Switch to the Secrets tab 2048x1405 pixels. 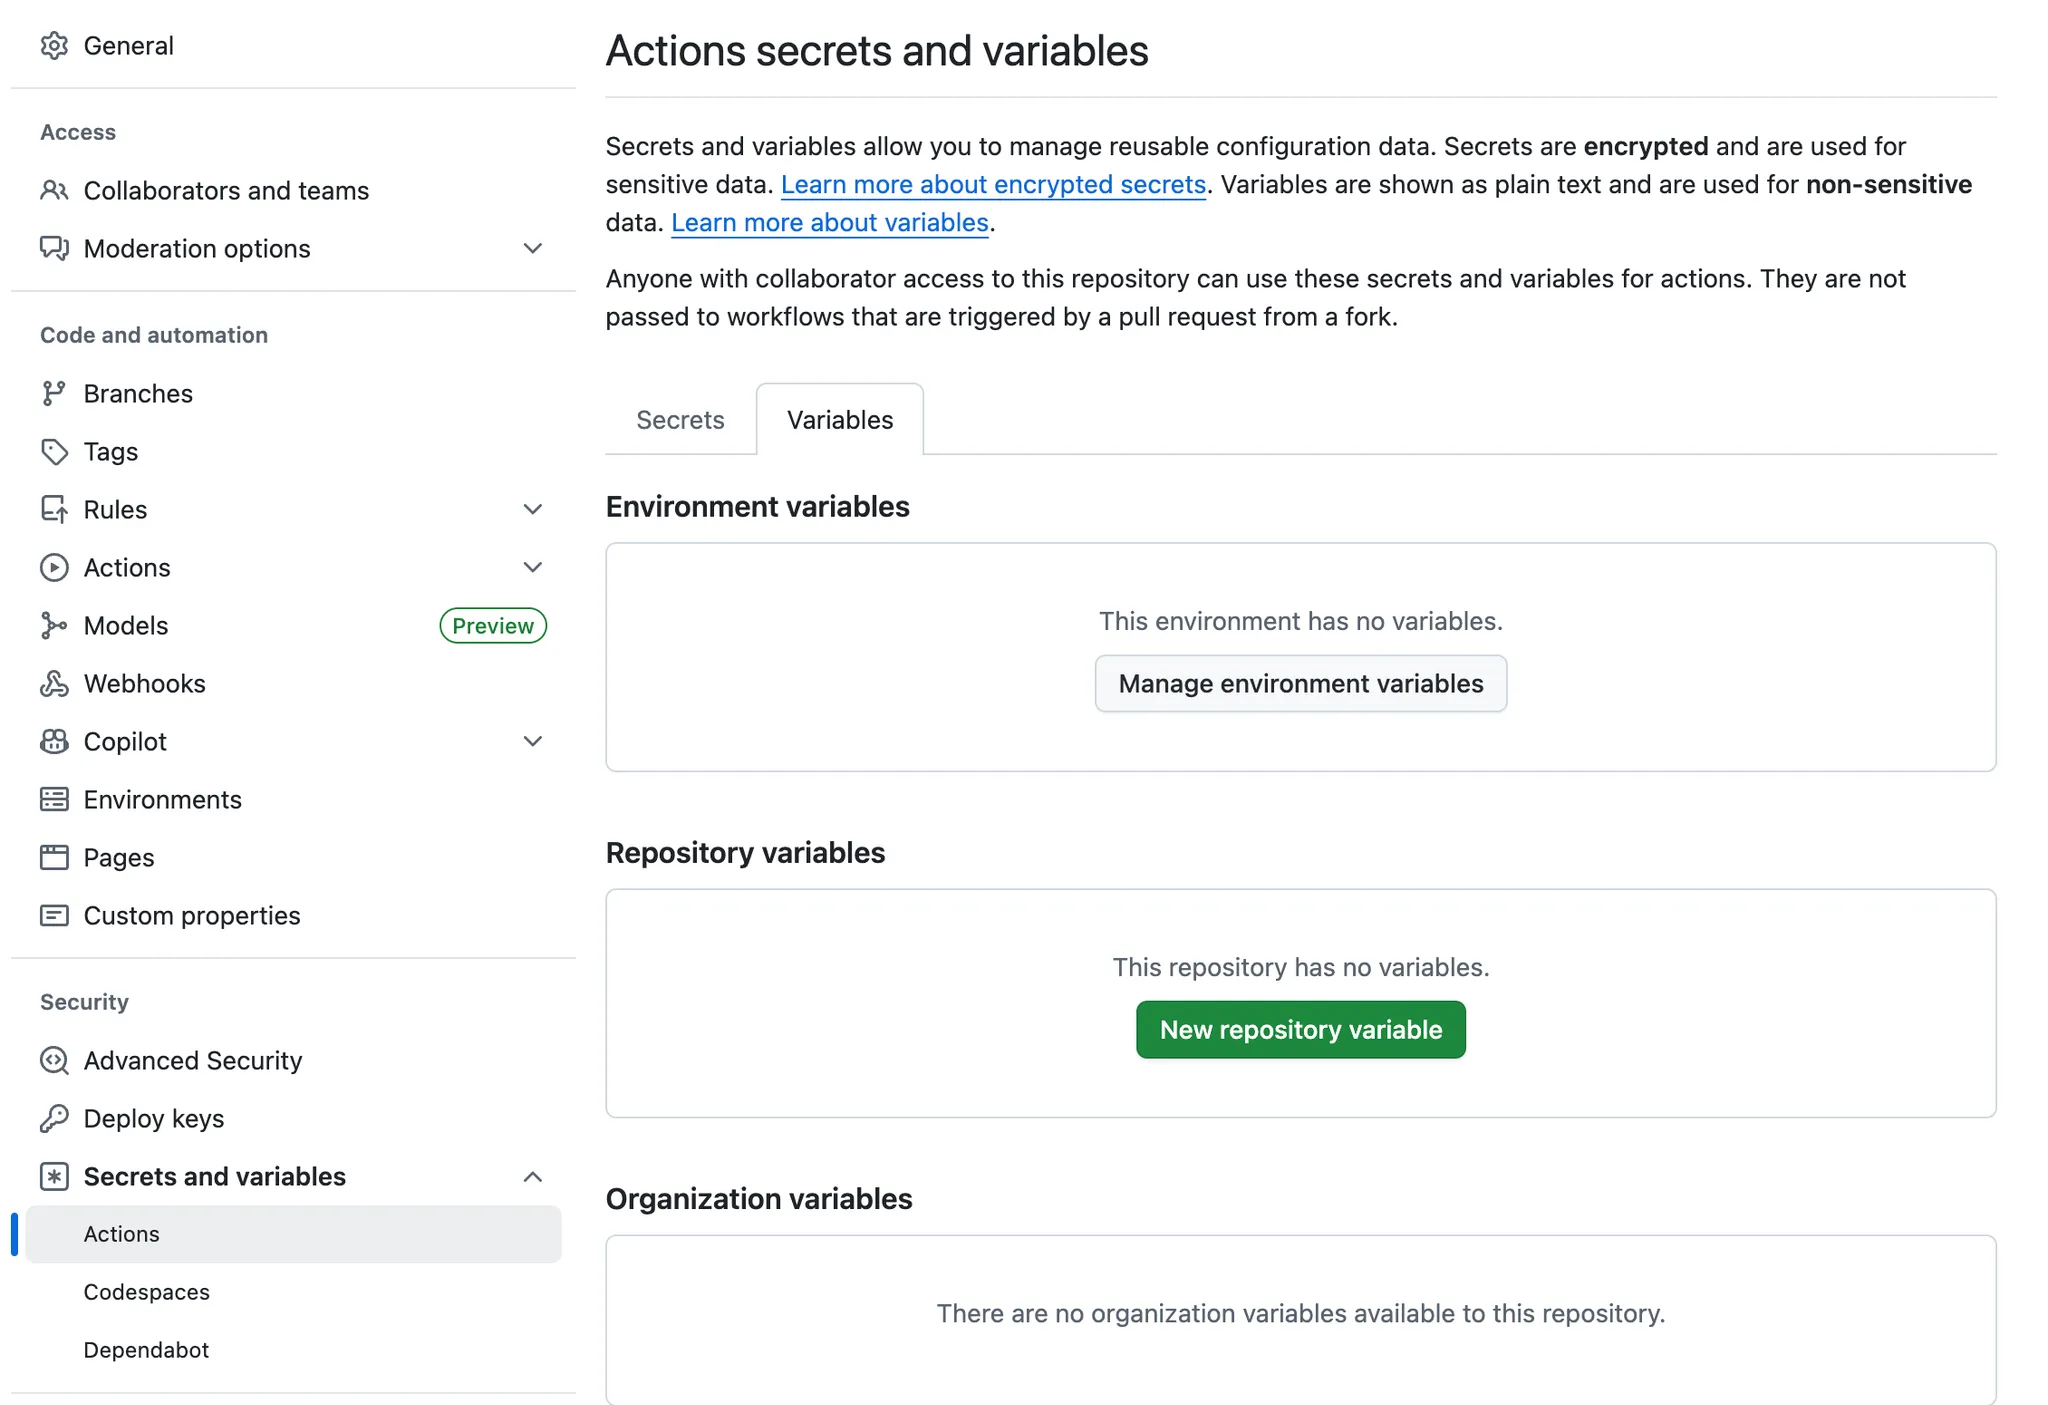680,420
